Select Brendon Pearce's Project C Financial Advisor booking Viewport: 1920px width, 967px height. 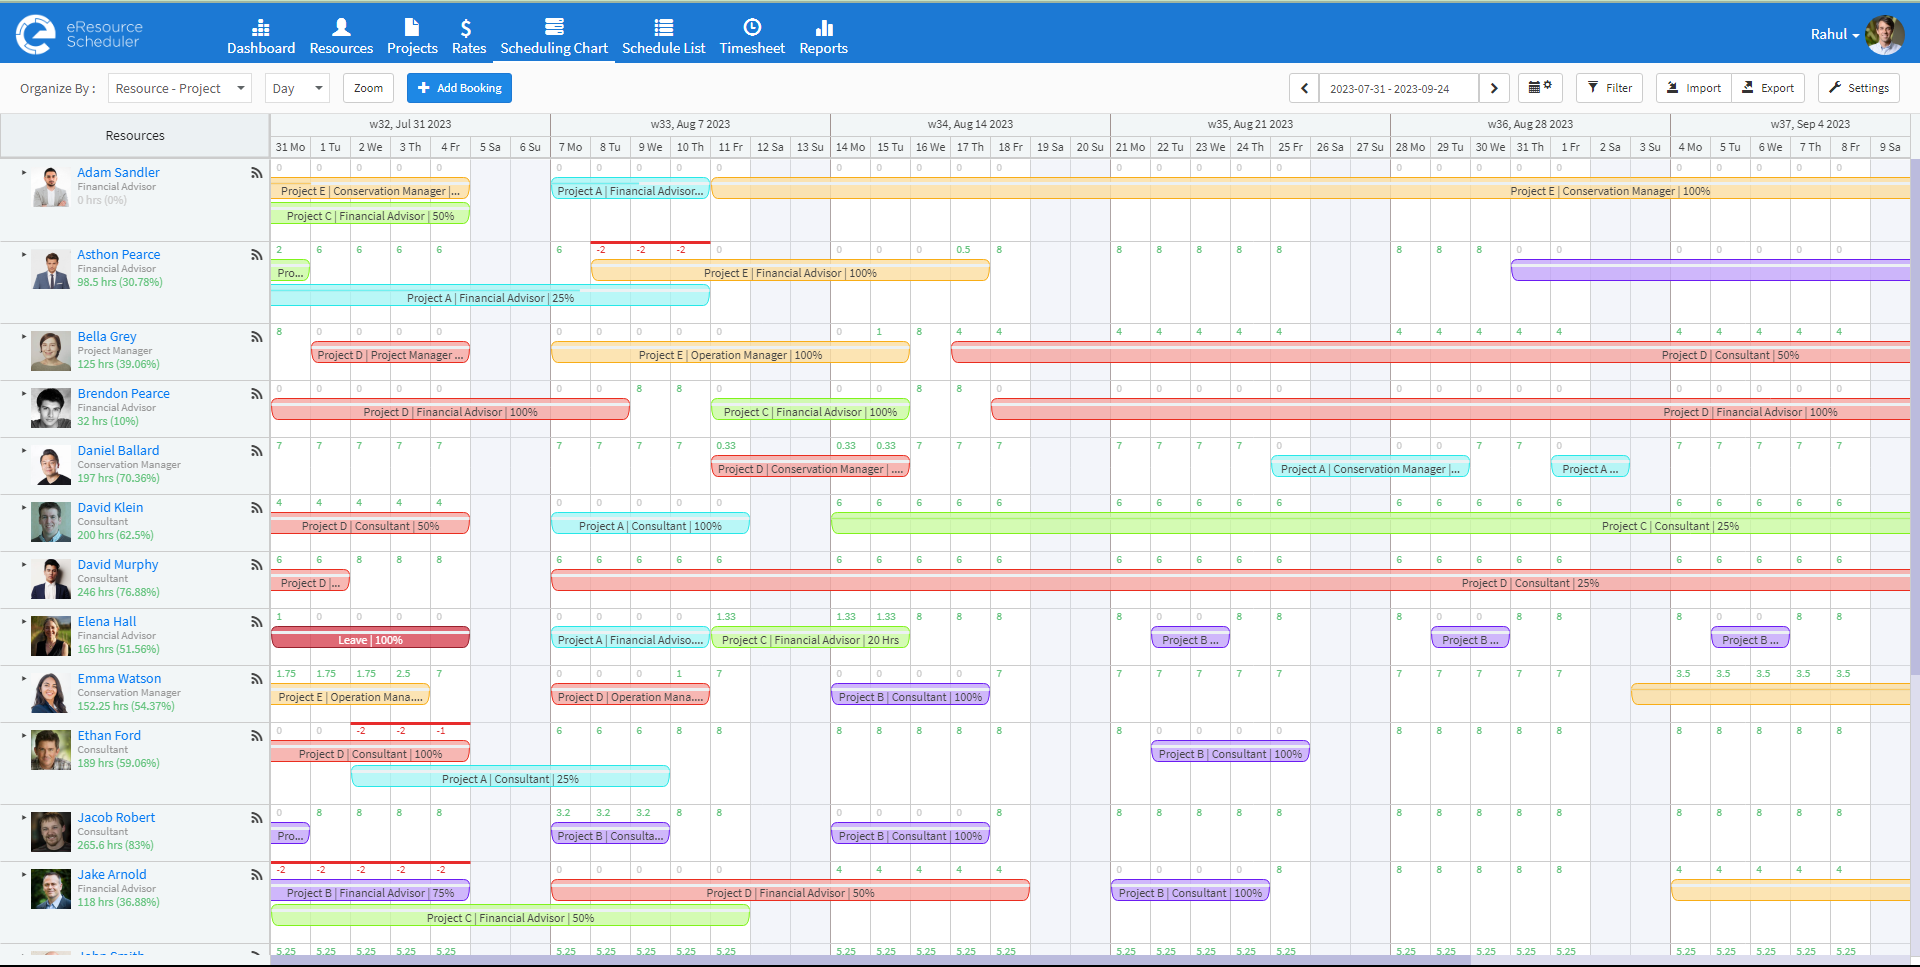810,412
